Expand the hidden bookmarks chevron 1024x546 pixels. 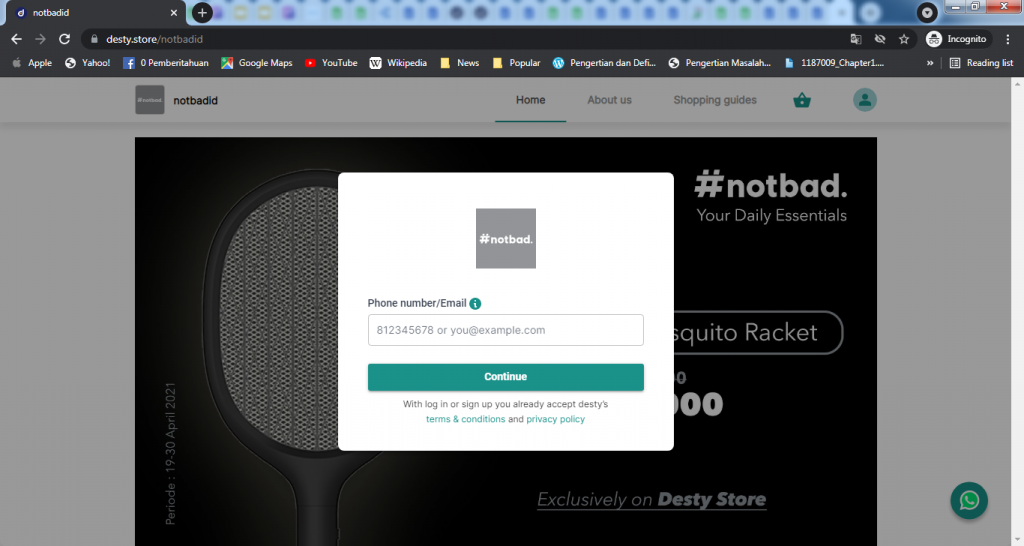pos(930,63)
